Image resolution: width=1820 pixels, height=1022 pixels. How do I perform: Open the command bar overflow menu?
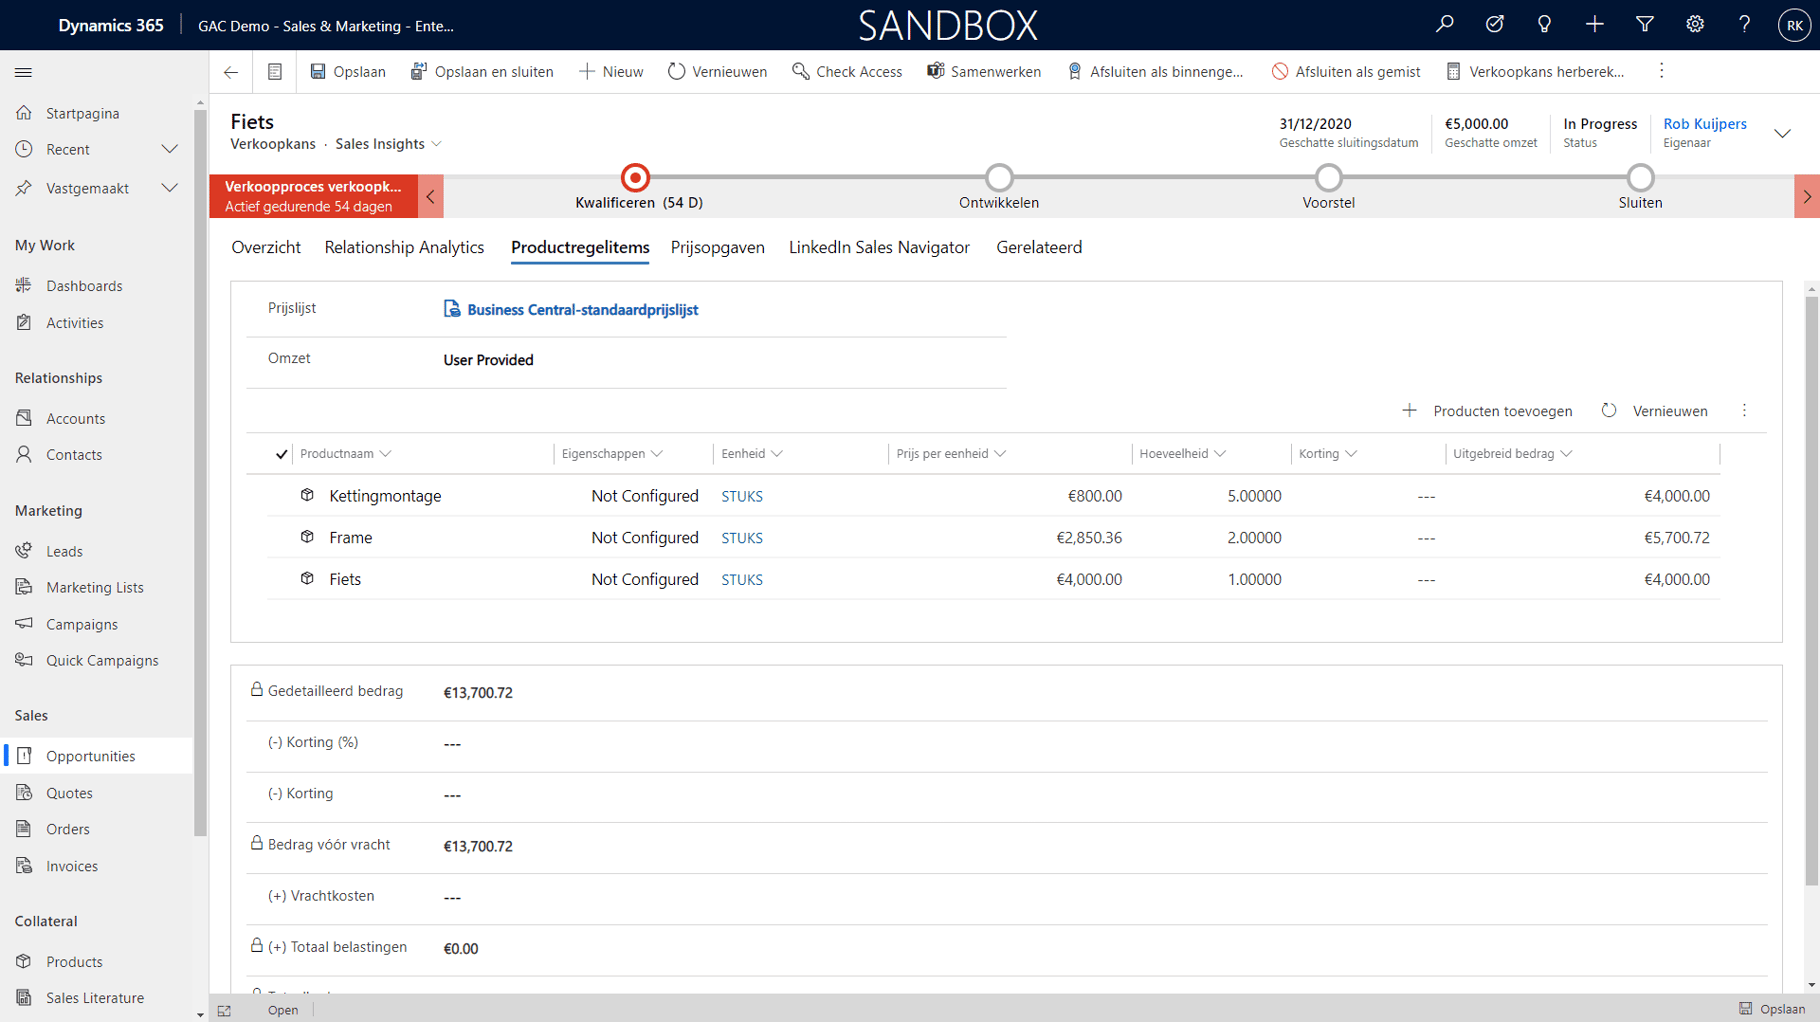point(1662,71)
